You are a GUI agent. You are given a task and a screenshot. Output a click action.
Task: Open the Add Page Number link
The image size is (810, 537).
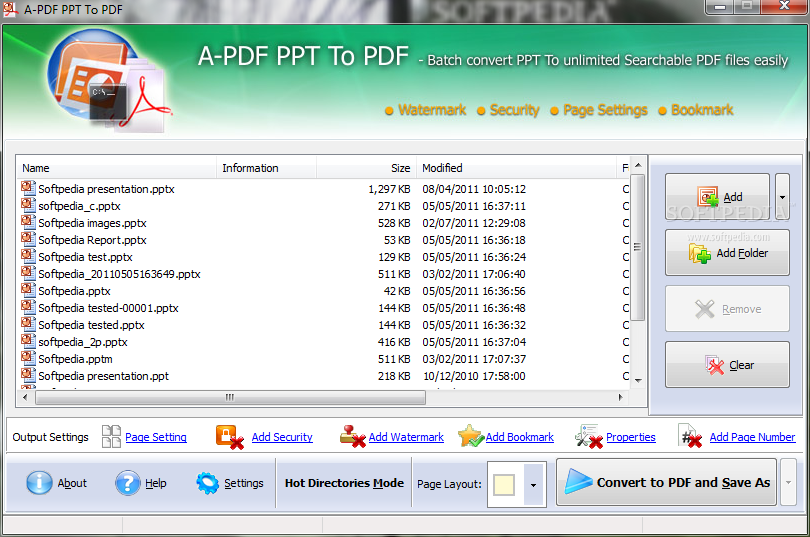[752, 437]
